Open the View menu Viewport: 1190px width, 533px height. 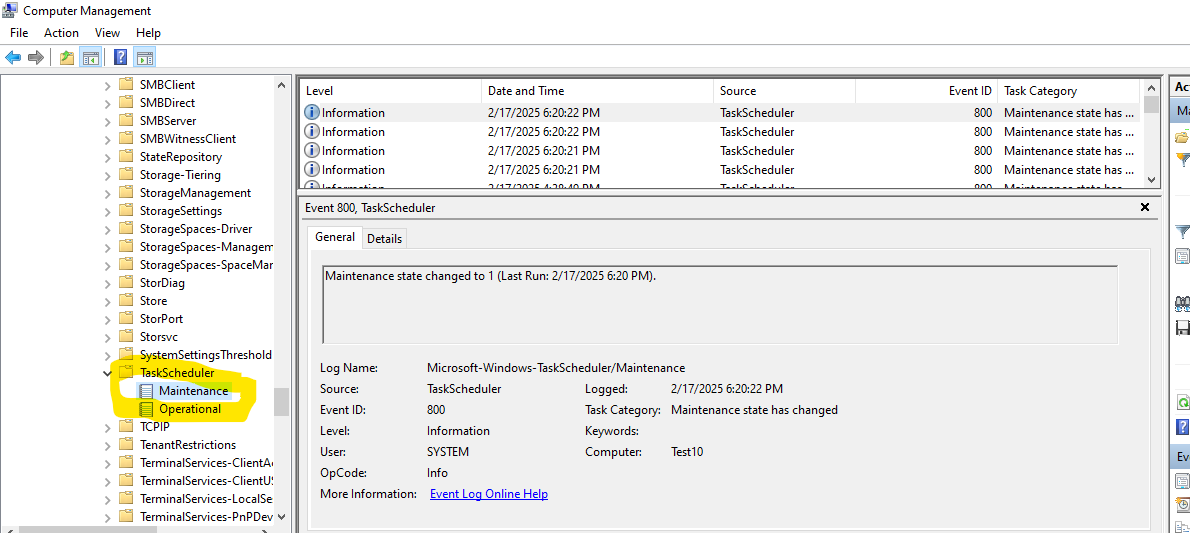(x=108, y=33)
